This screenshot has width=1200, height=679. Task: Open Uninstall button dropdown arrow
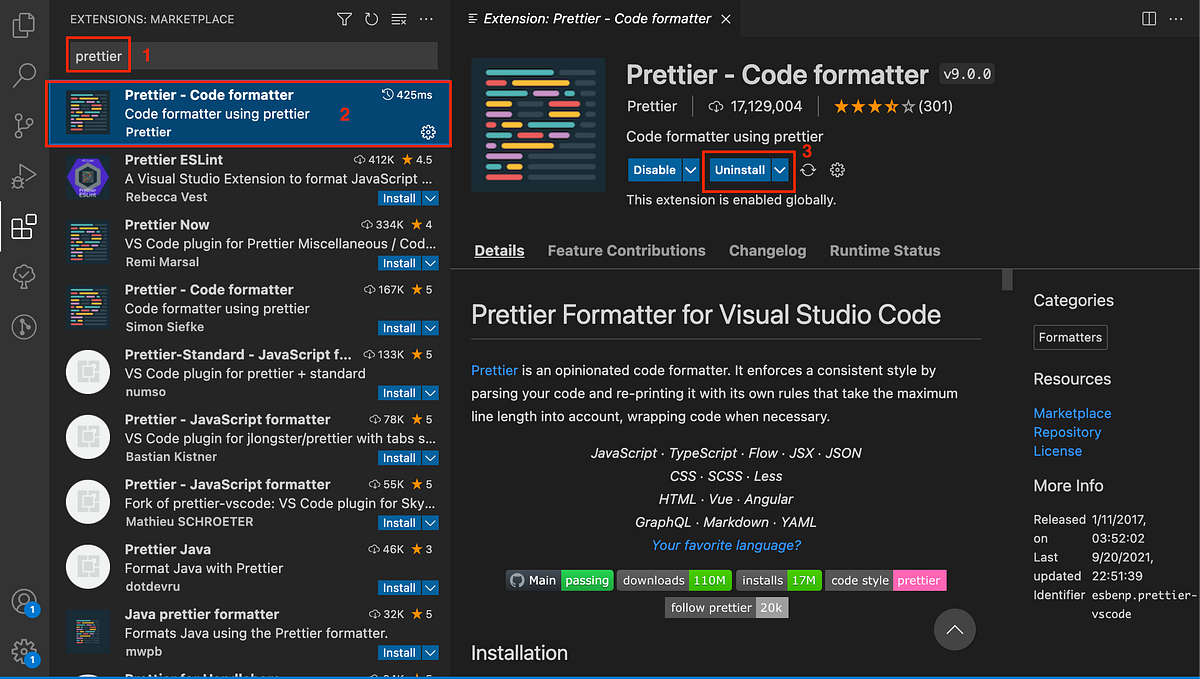tap(780, 170)
